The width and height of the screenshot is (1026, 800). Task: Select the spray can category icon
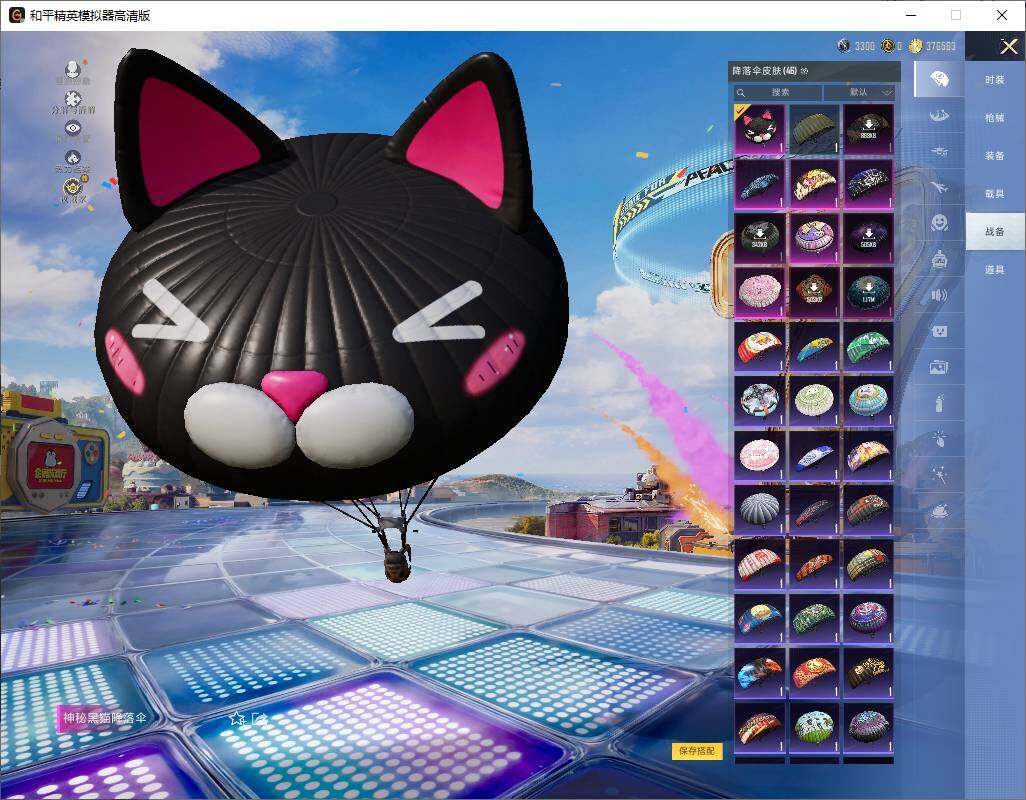coord(939,403)
